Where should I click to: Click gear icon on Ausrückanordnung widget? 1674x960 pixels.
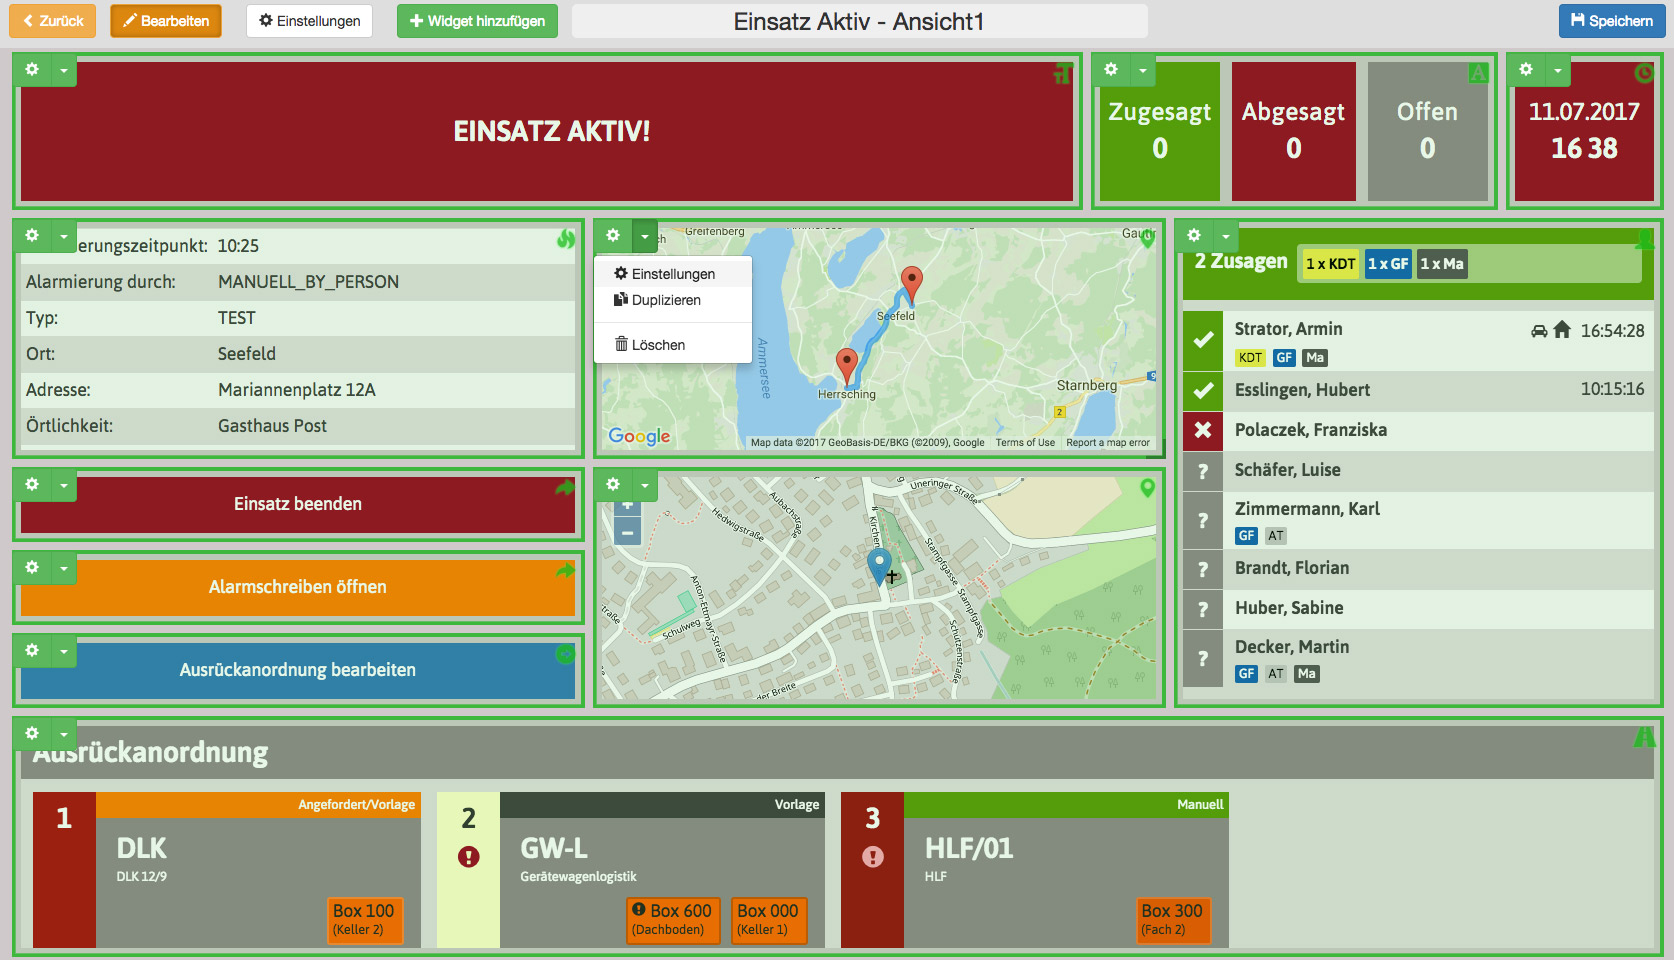(x=32, y=734)
